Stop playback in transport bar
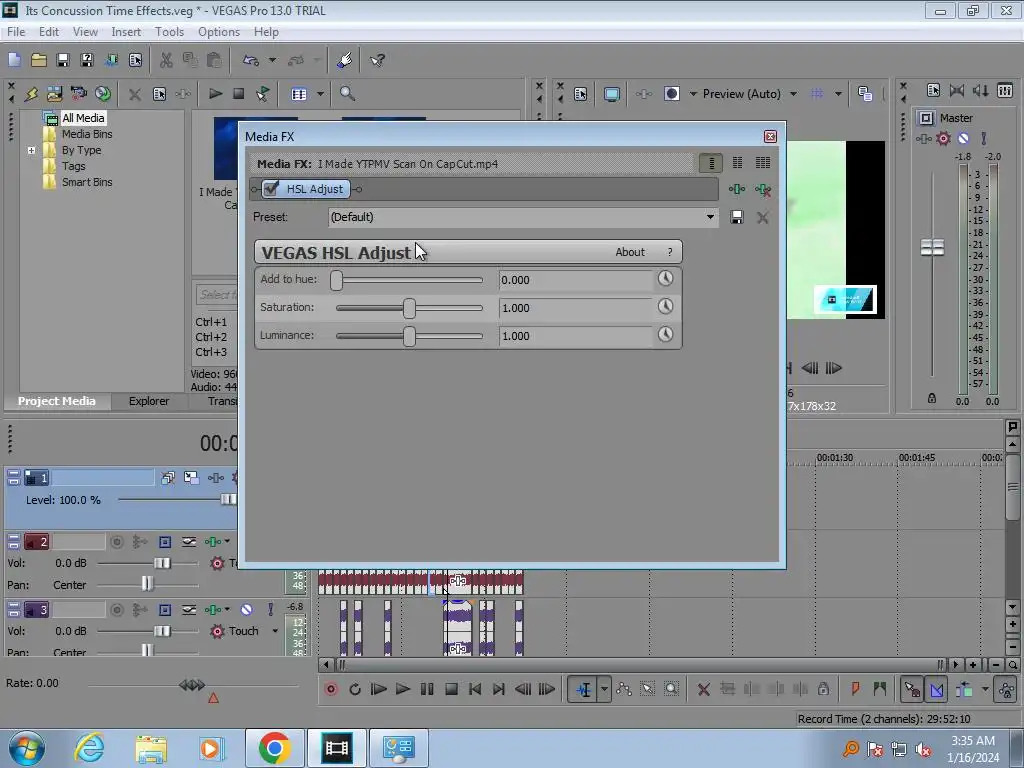Viewport: 1024px width, 768px height. (451, 689)
